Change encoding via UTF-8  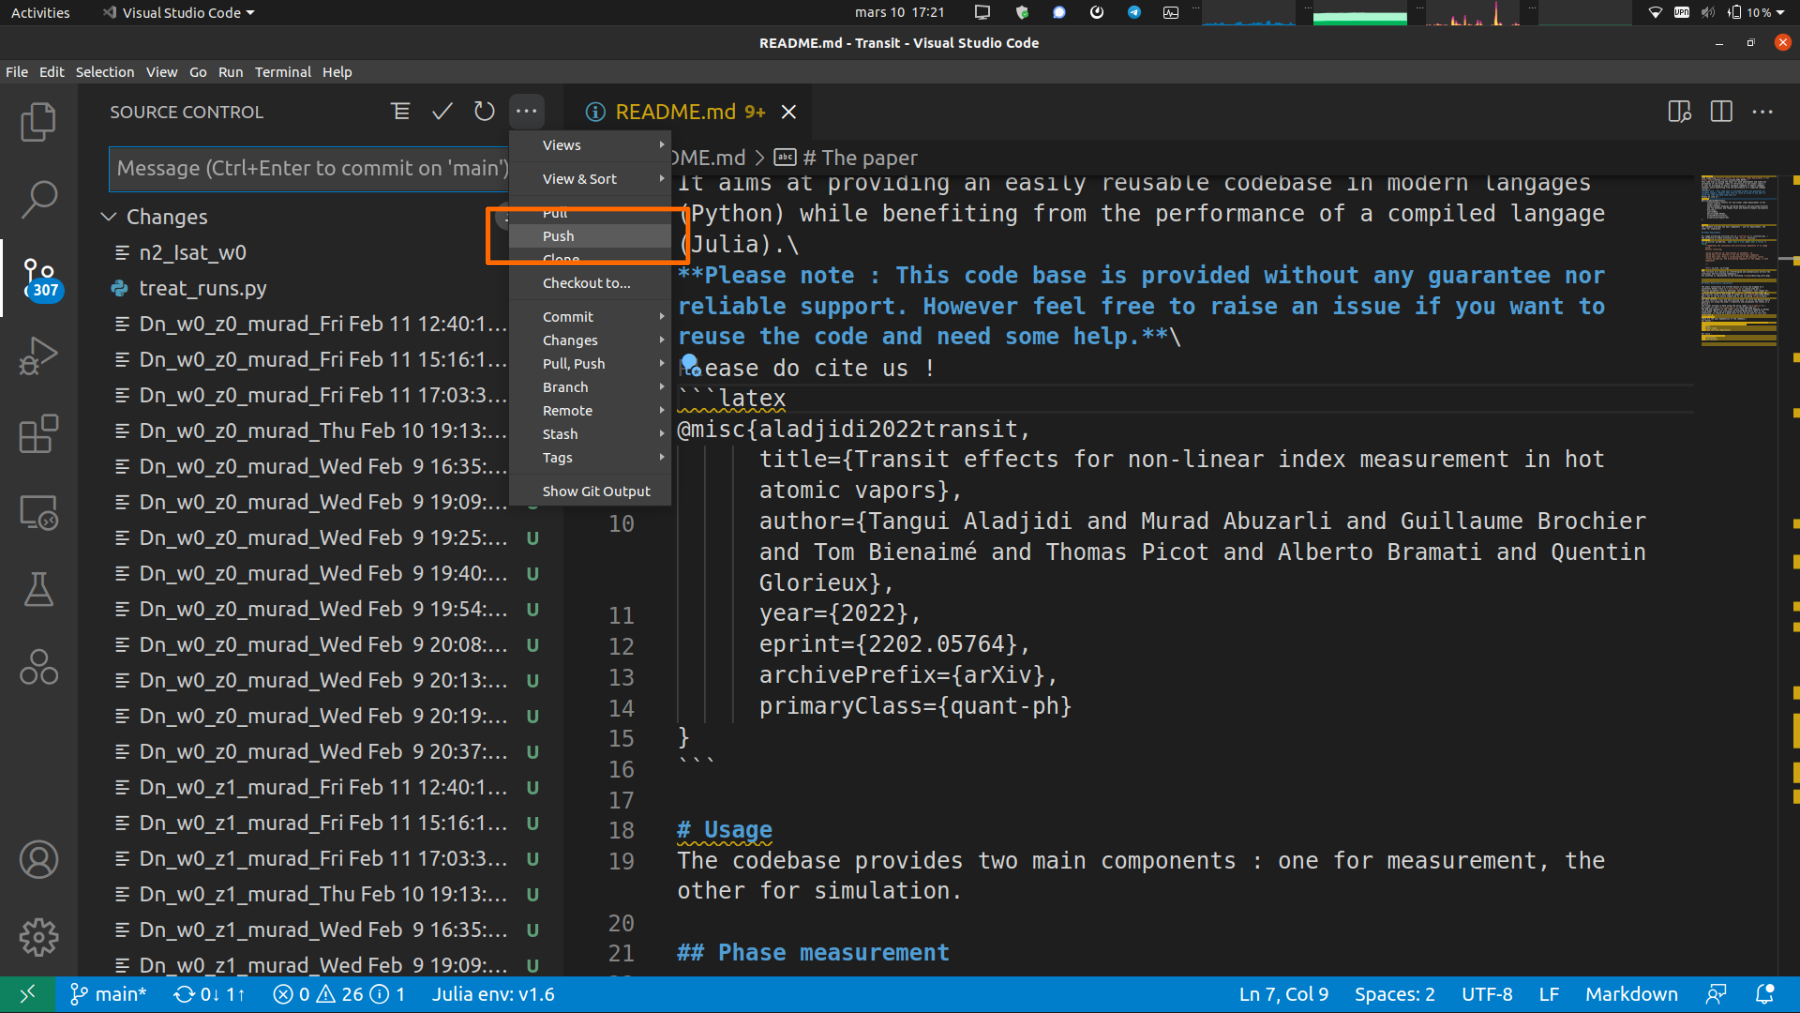tap(1487, 994)
